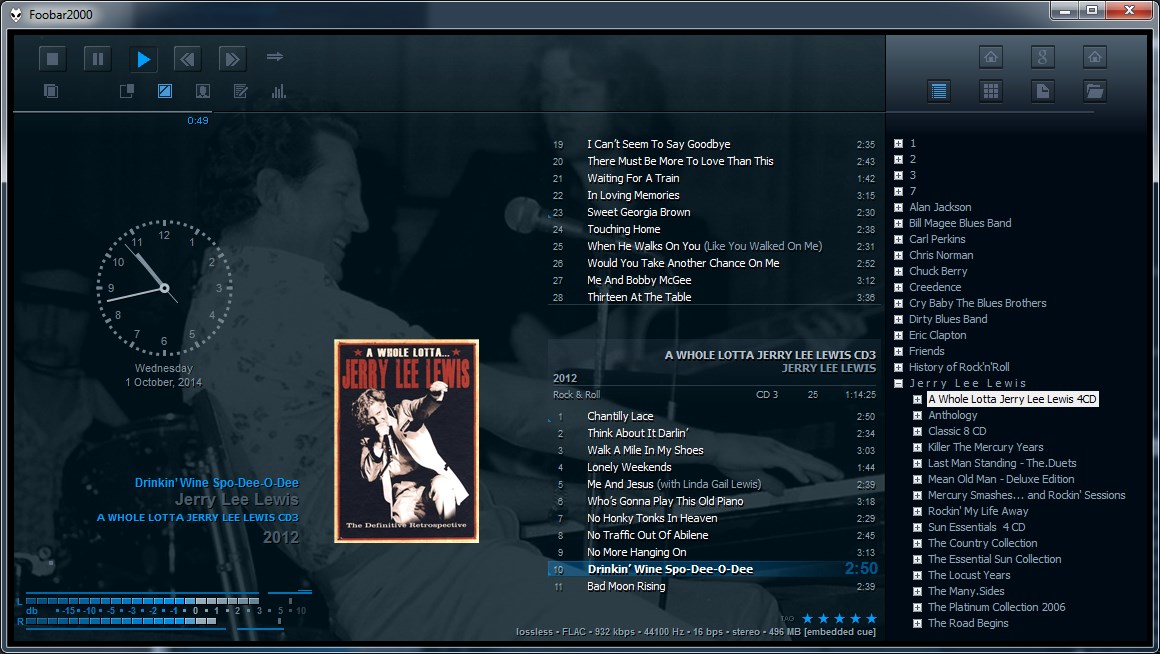Viewport: 1160px width, 654px height.
Task: Select Creedence in the library tree
Action: tap(935, 287)
